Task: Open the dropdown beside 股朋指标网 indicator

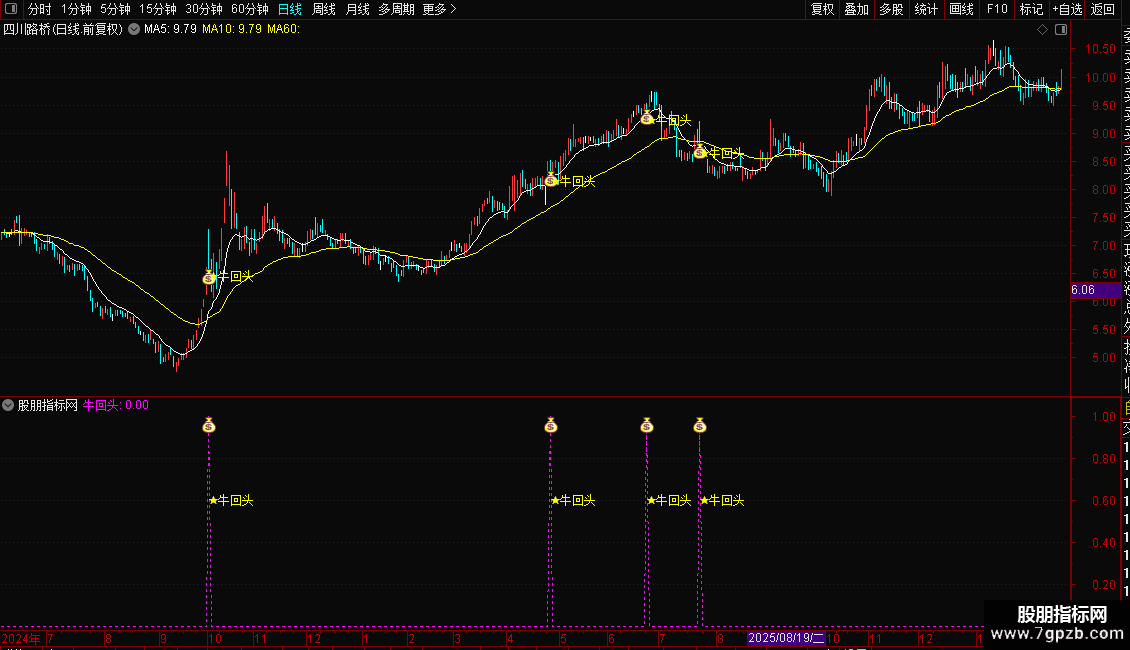Action: click(8, 405)
